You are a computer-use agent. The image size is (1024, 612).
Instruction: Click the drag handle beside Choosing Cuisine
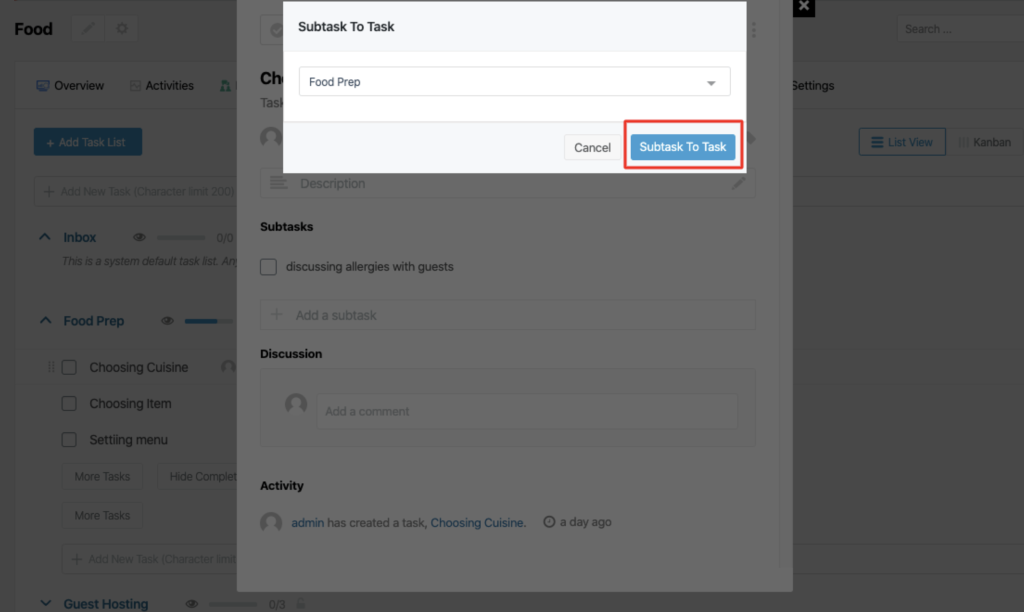tap(51, 367)
